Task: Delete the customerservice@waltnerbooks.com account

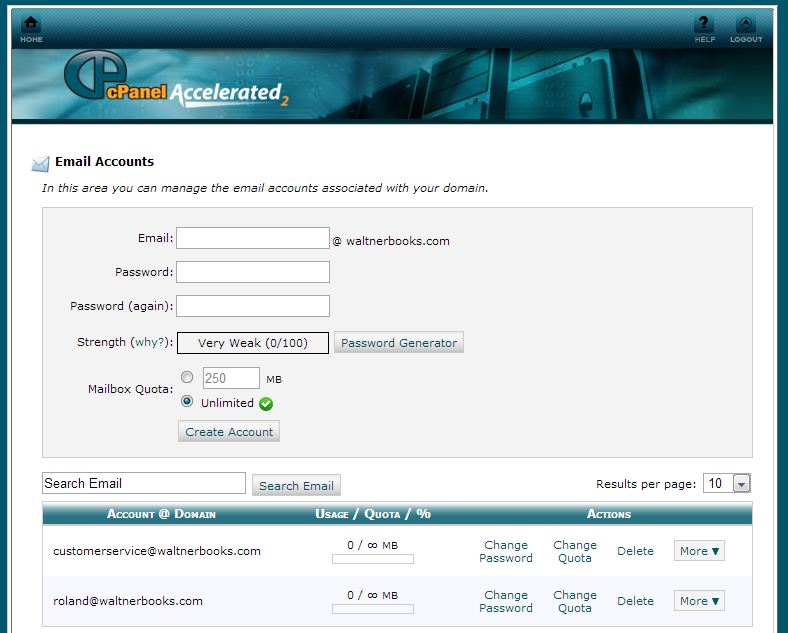Action: pyautogui.click(x=635, y=551)
